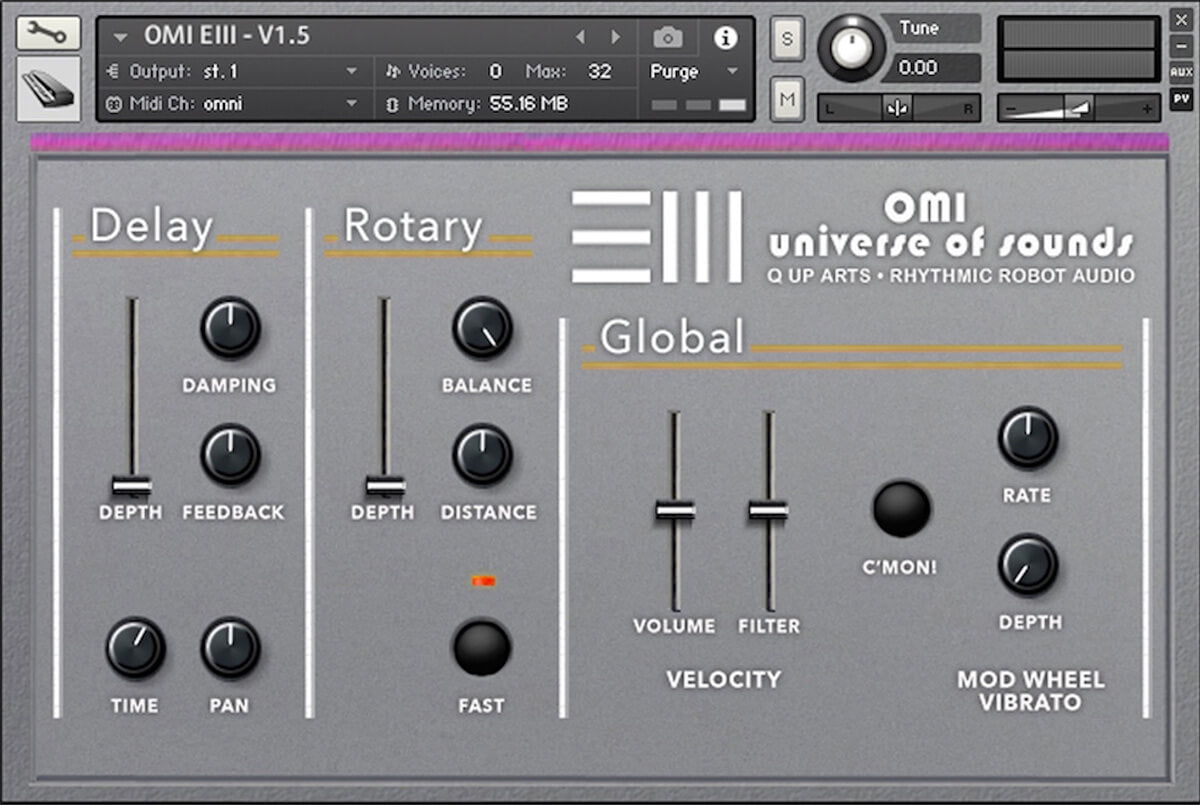Click the Rotary DEPTH slider handle

[x=385, y=486]
